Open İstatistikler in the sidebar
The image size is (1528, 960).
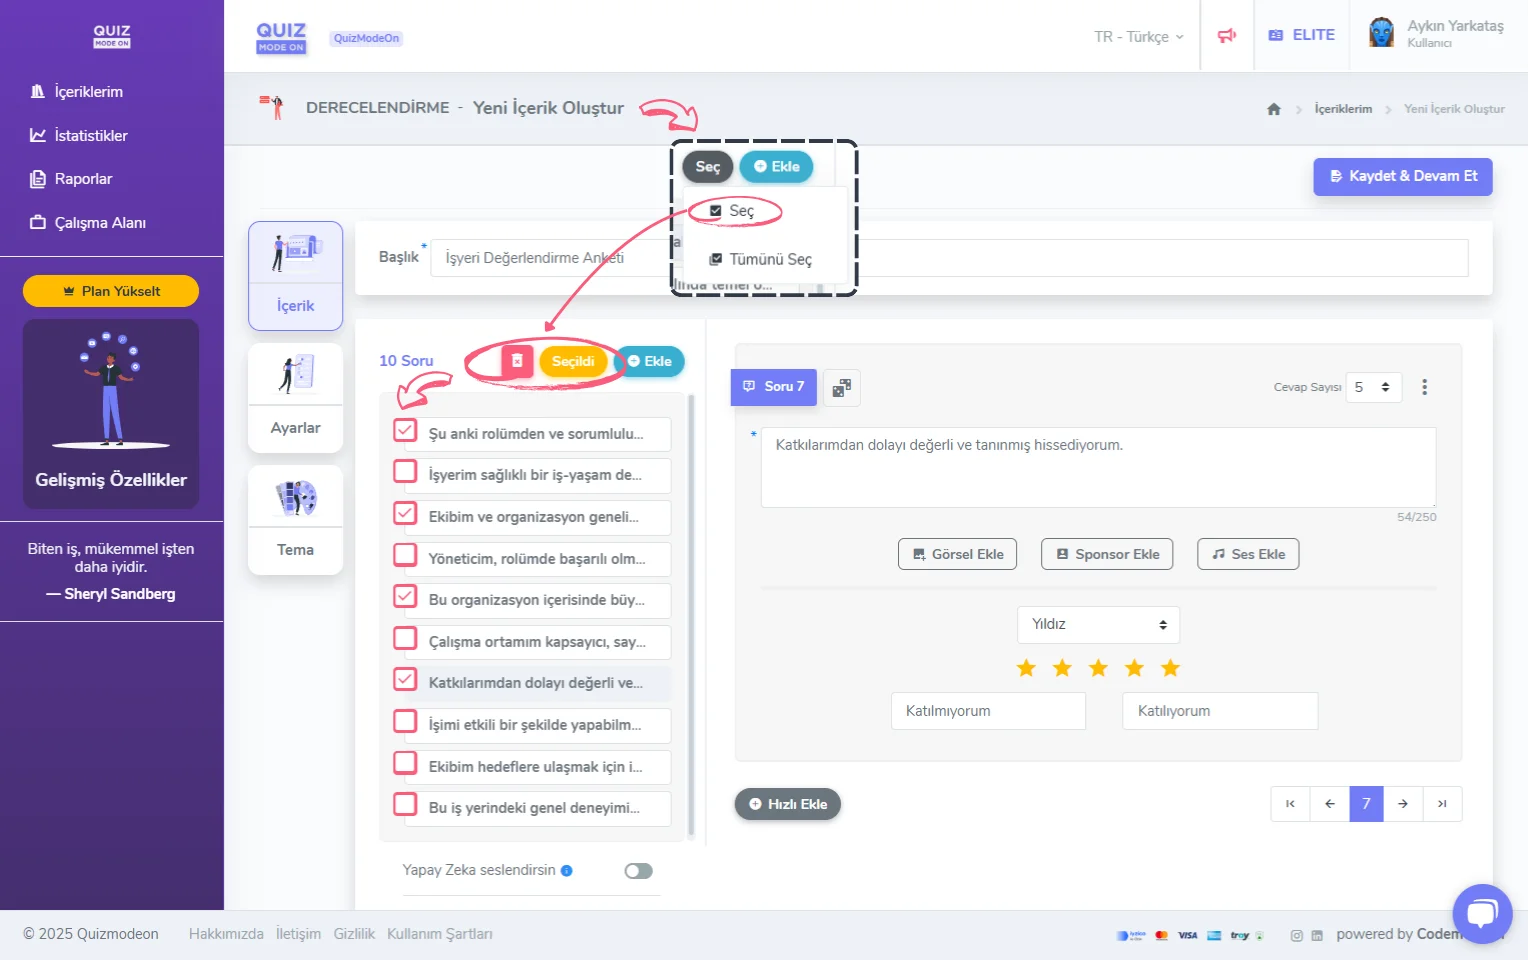pyautogui.click(x=90, y=136)
